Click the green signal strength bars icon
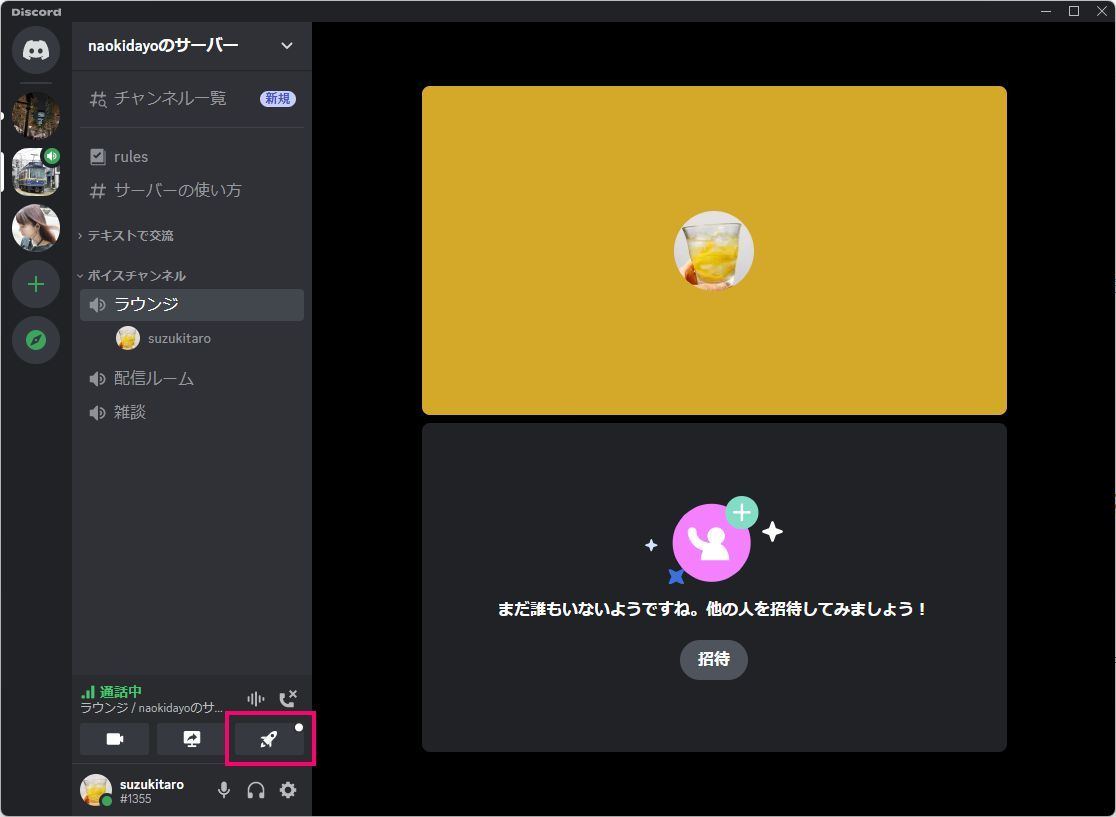1116x817 pixels. tap(88, 692)
